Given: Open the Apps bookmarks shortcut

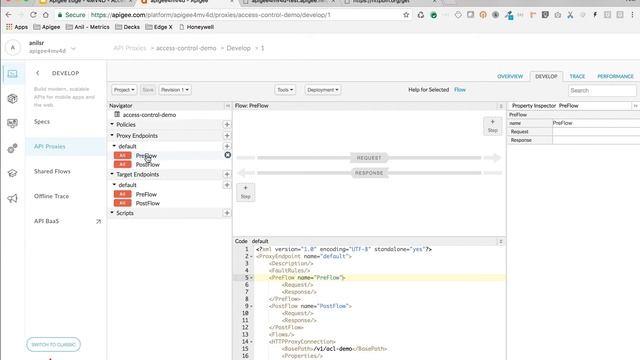Looking at the screenshot, I should 17,27.
